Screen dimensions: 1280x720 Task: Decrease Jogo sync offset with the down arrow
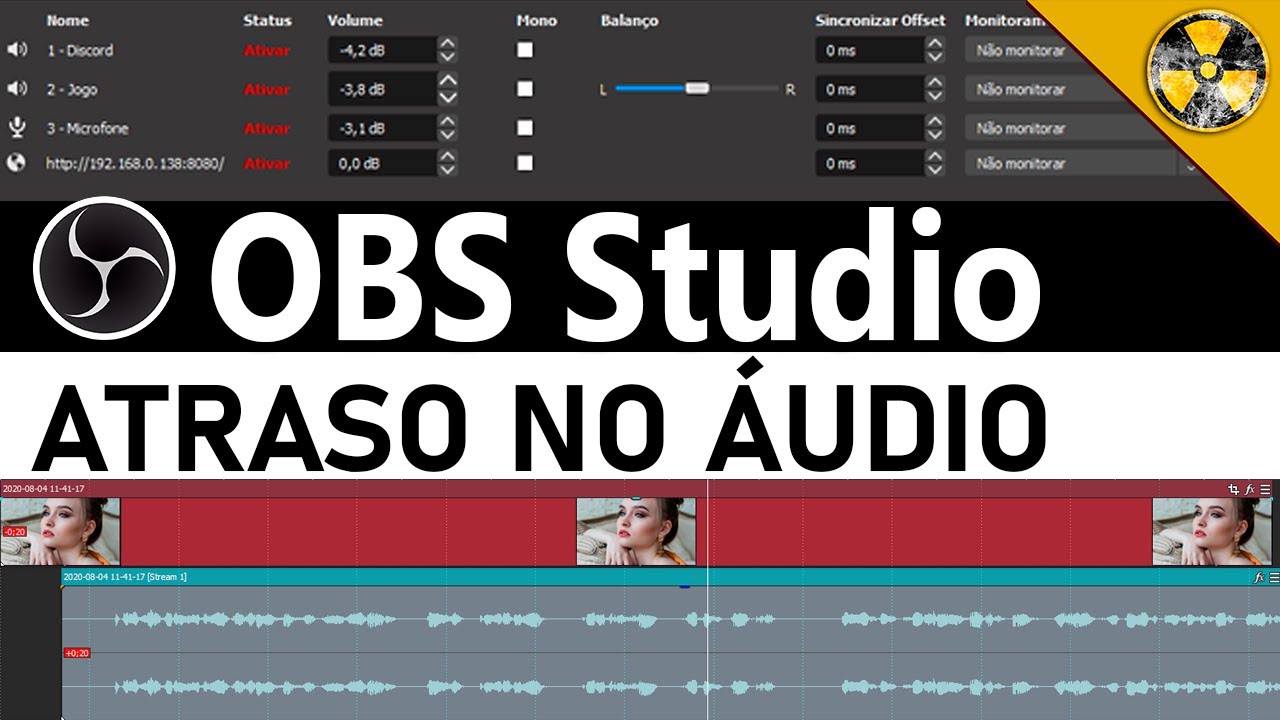tap(935, 96)
